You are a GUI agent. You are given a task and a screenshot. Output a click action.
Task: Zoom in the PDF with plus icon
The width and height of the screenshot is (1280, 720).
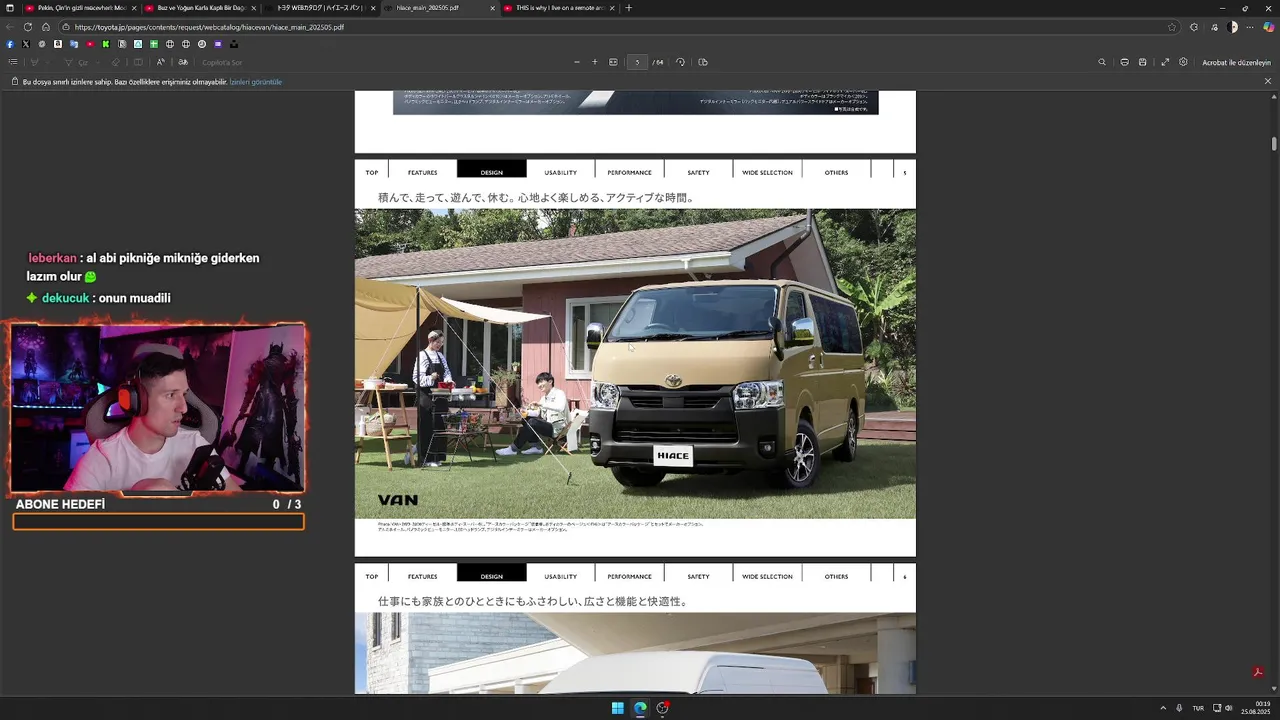click(594, 62)
